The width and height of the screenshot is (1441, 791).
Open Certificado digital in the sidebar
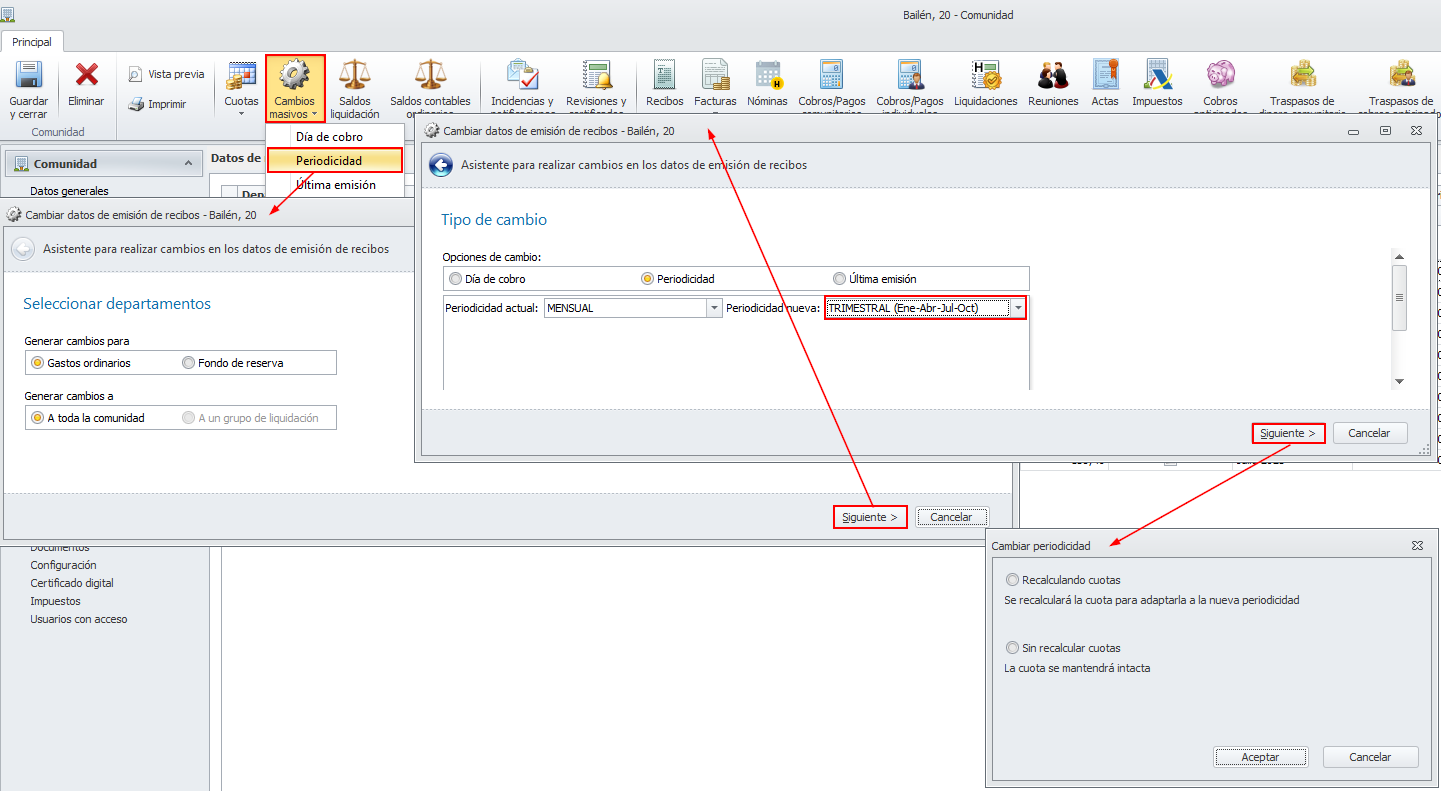(x=72, y=583)
